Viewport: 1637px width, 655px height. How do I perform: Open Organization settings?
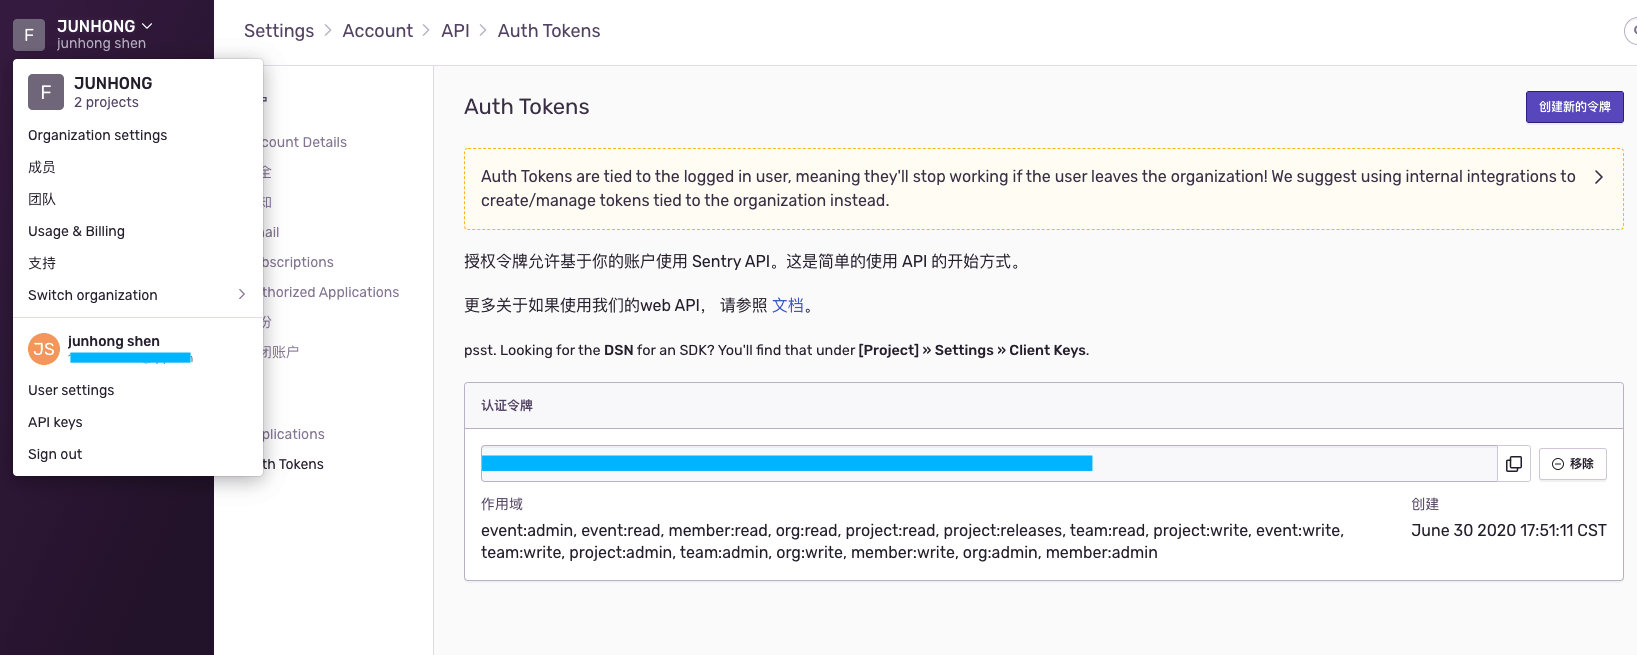click(x=98, y=135)
